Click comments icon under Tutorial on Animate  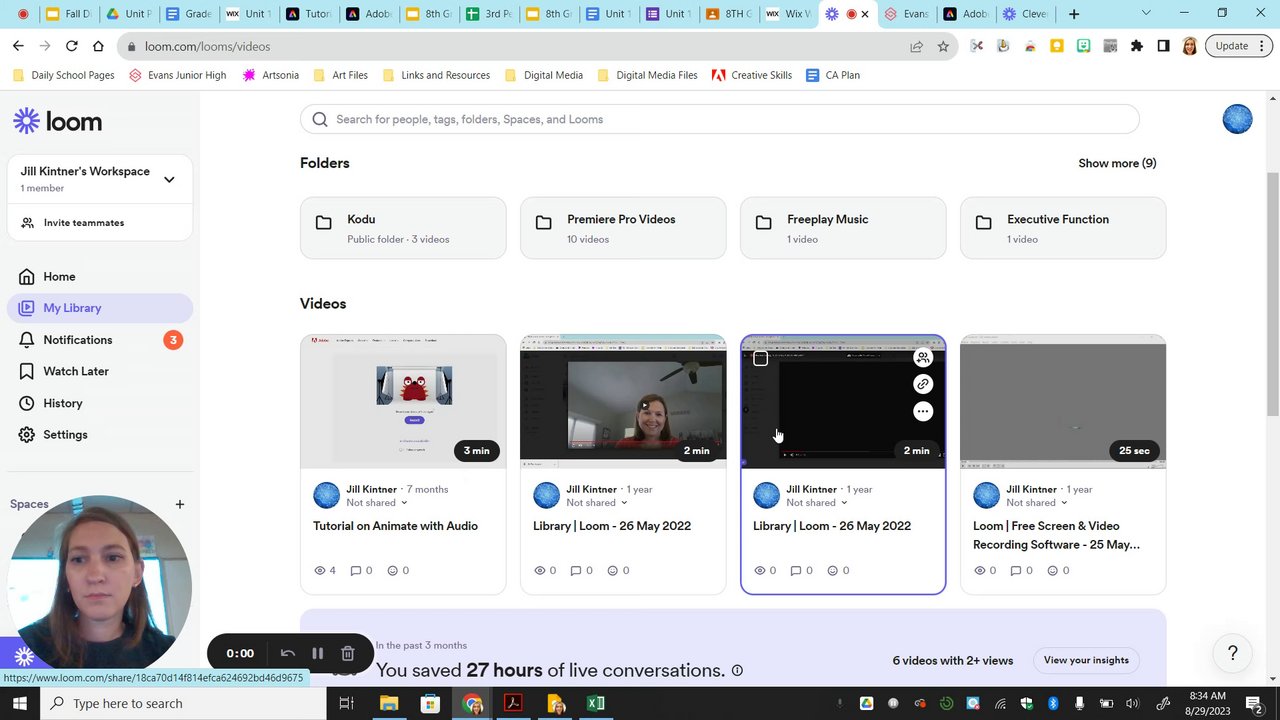355,570
